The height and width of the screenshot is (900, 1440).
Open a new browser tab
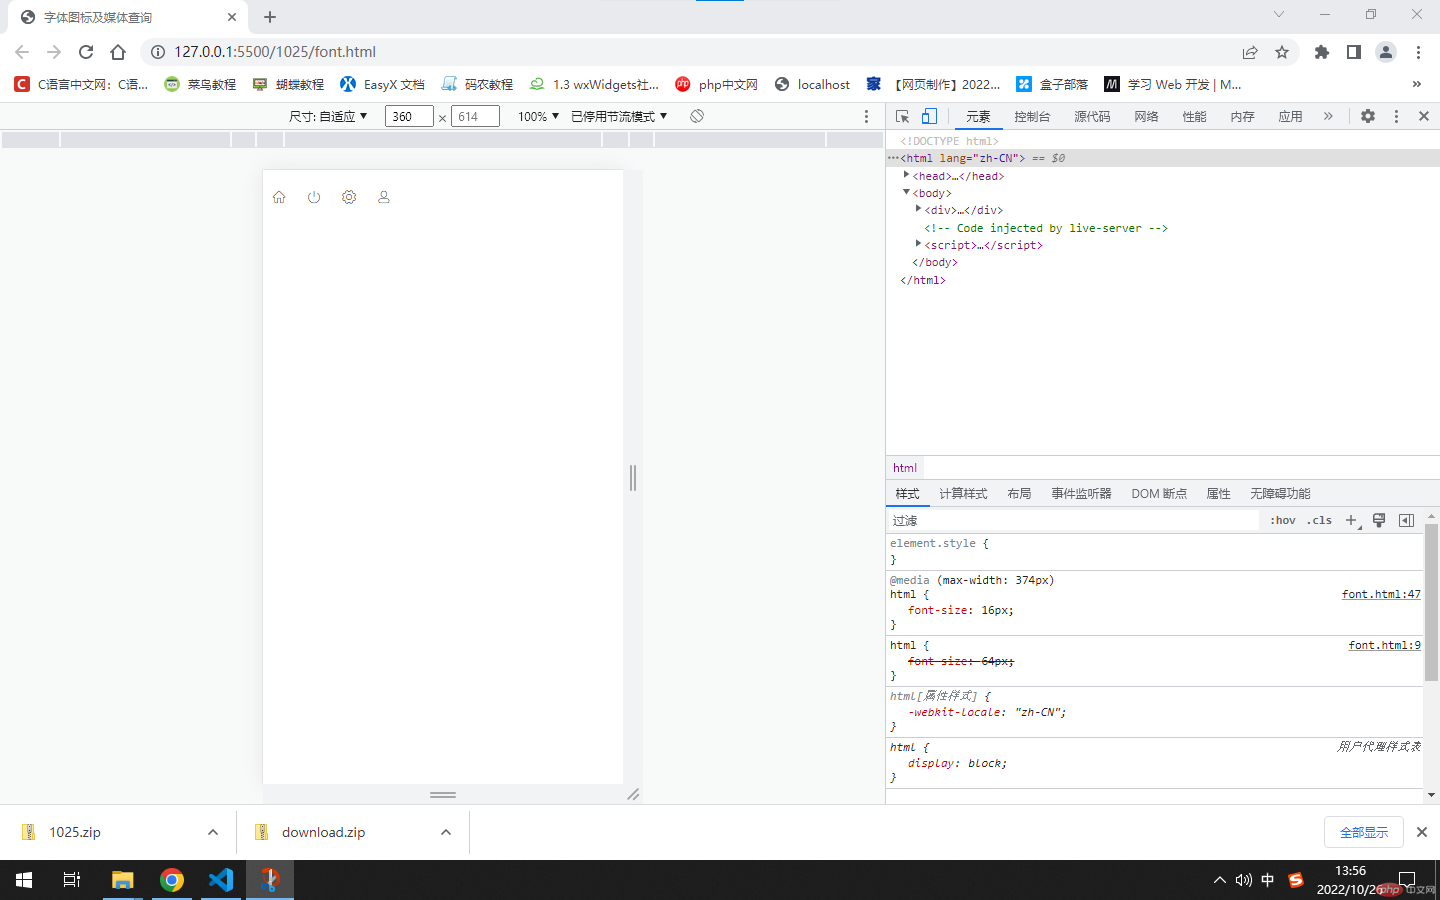click(x=270, y=17)
